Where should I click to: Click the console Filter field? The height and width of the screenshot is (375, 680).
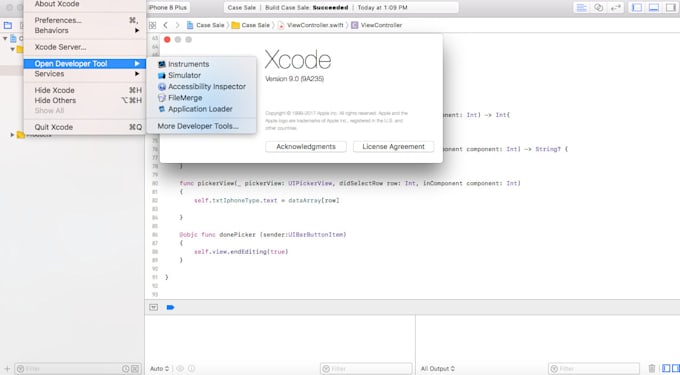coord(594,369)
